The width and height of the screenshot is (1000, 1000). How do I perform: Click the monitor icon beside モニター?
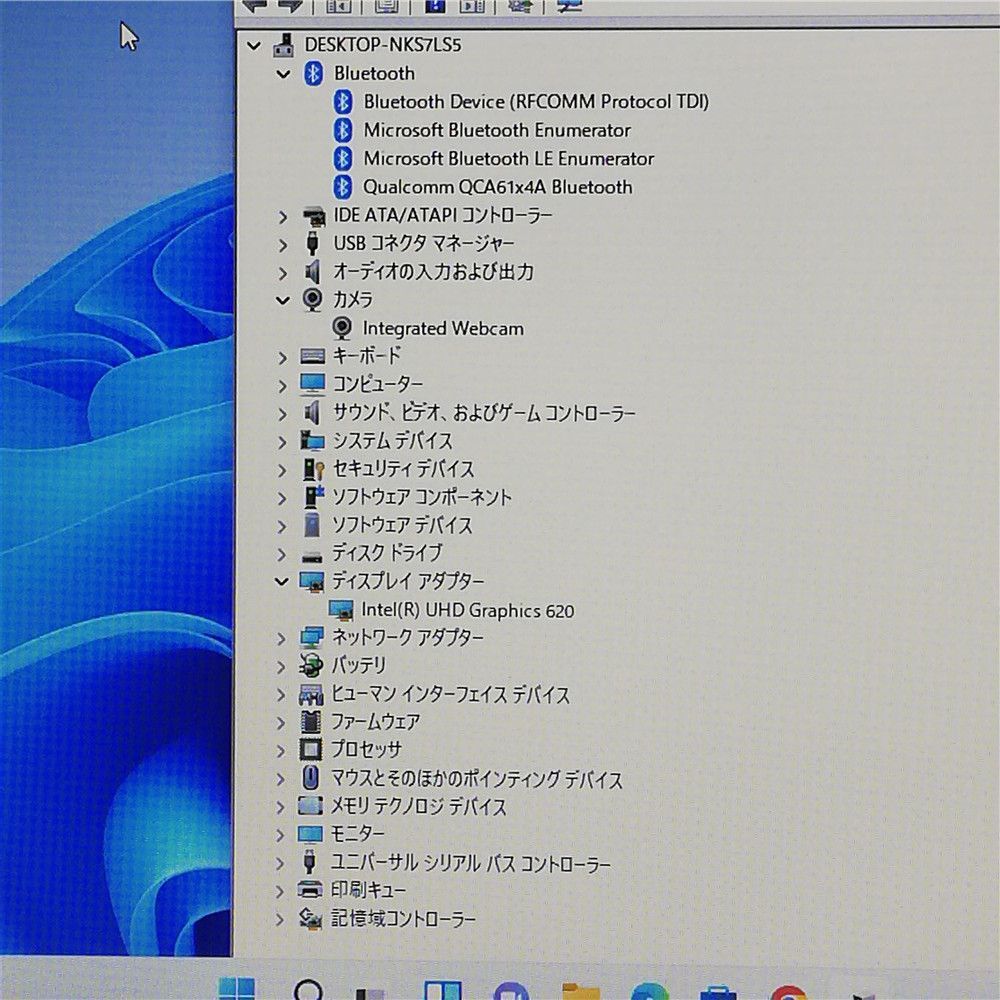311,835
